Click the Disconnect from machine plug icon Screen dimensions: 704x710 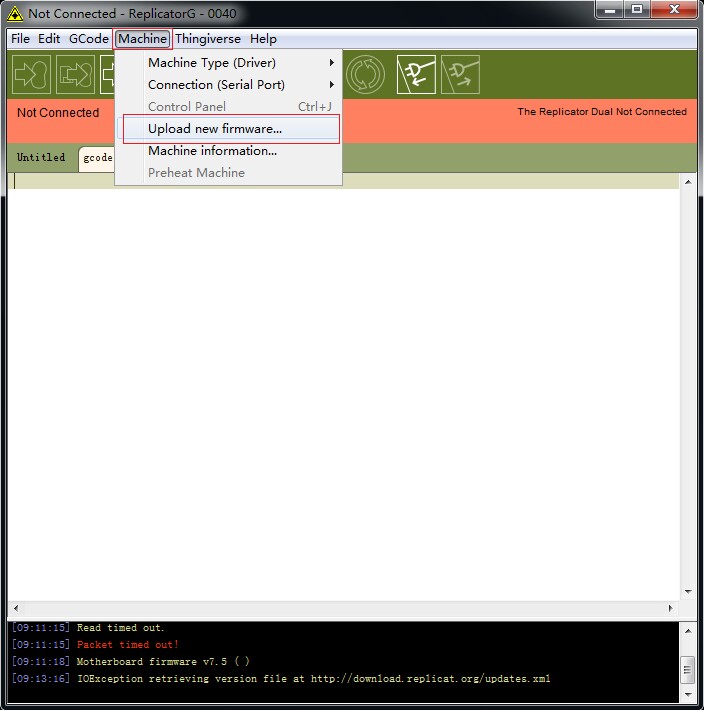pyautogui.click(x=460, y=74)
